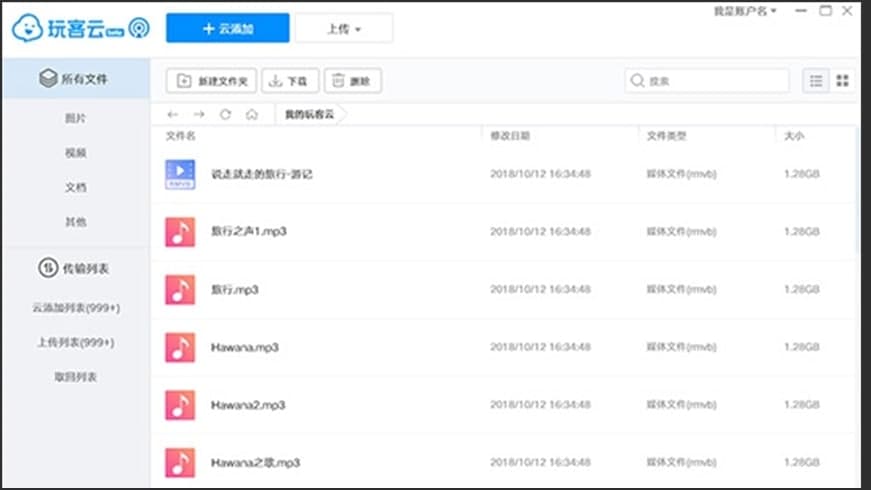Click the size of 旅行.mp3 row

click(802, 289)
